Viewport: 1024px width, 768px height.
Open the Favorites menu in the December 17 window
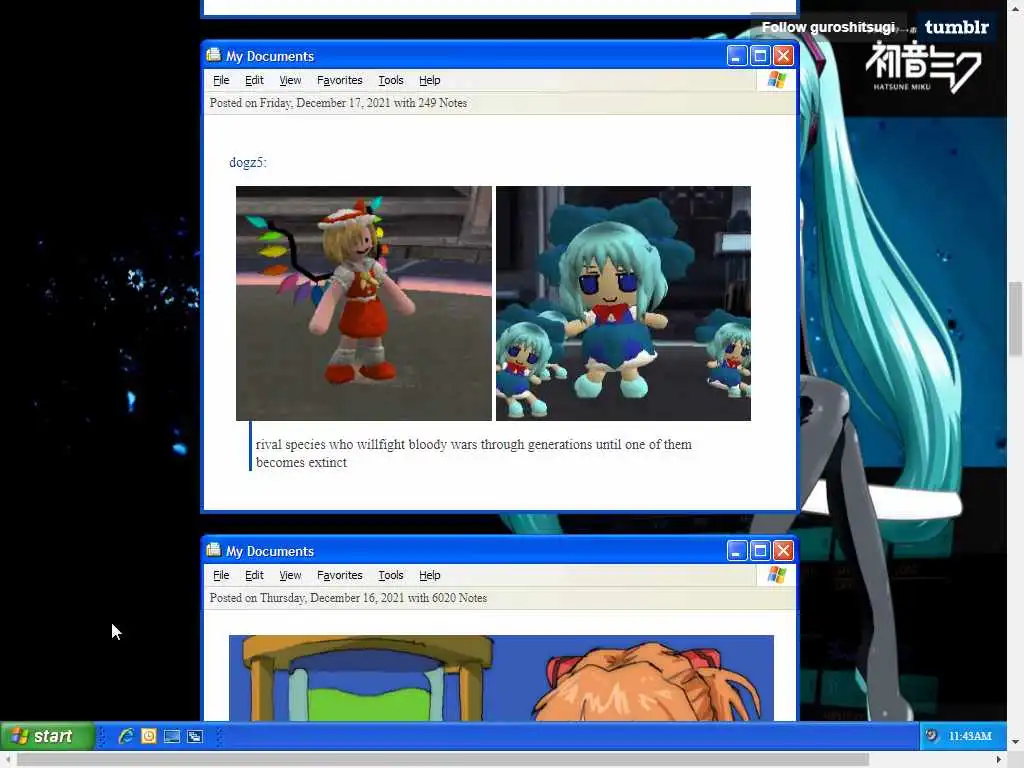(x=340, y=80)
